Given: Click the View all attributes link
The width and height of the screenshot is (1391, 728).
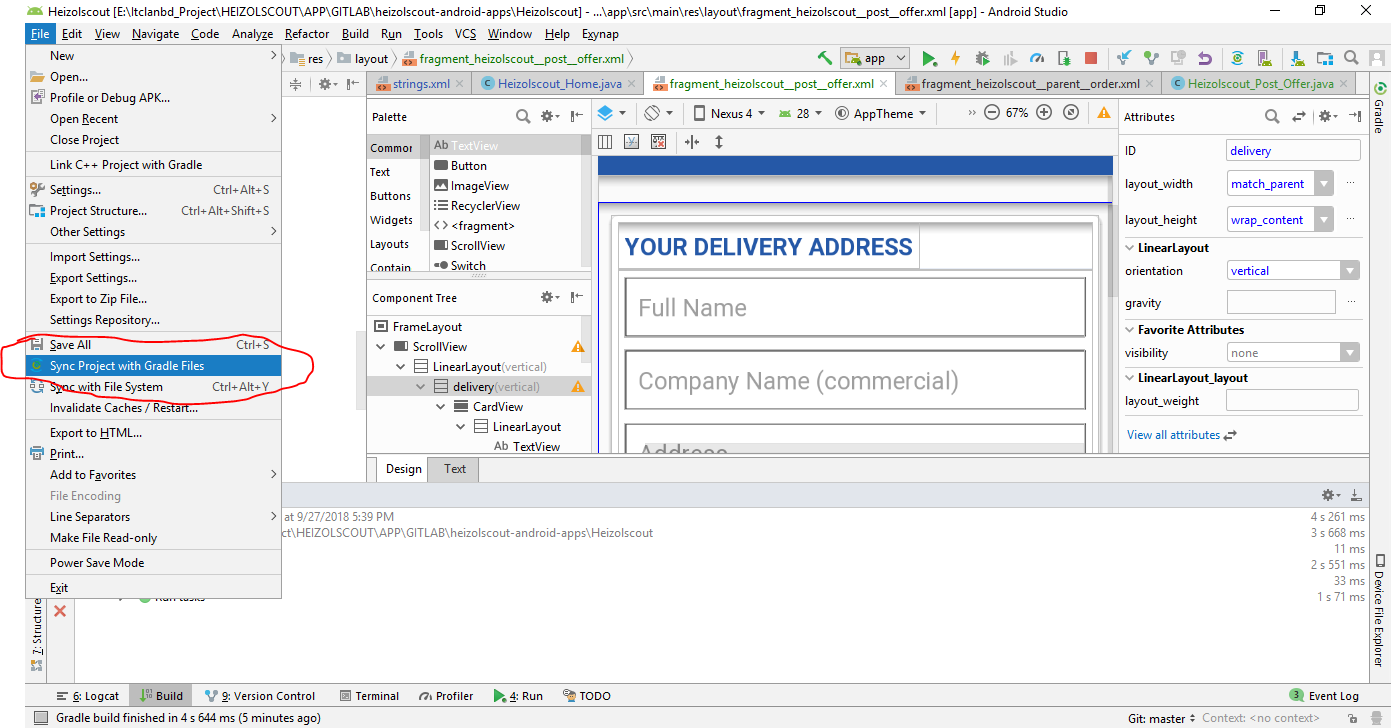Looking at the screenshot, I should (1173, 435).
